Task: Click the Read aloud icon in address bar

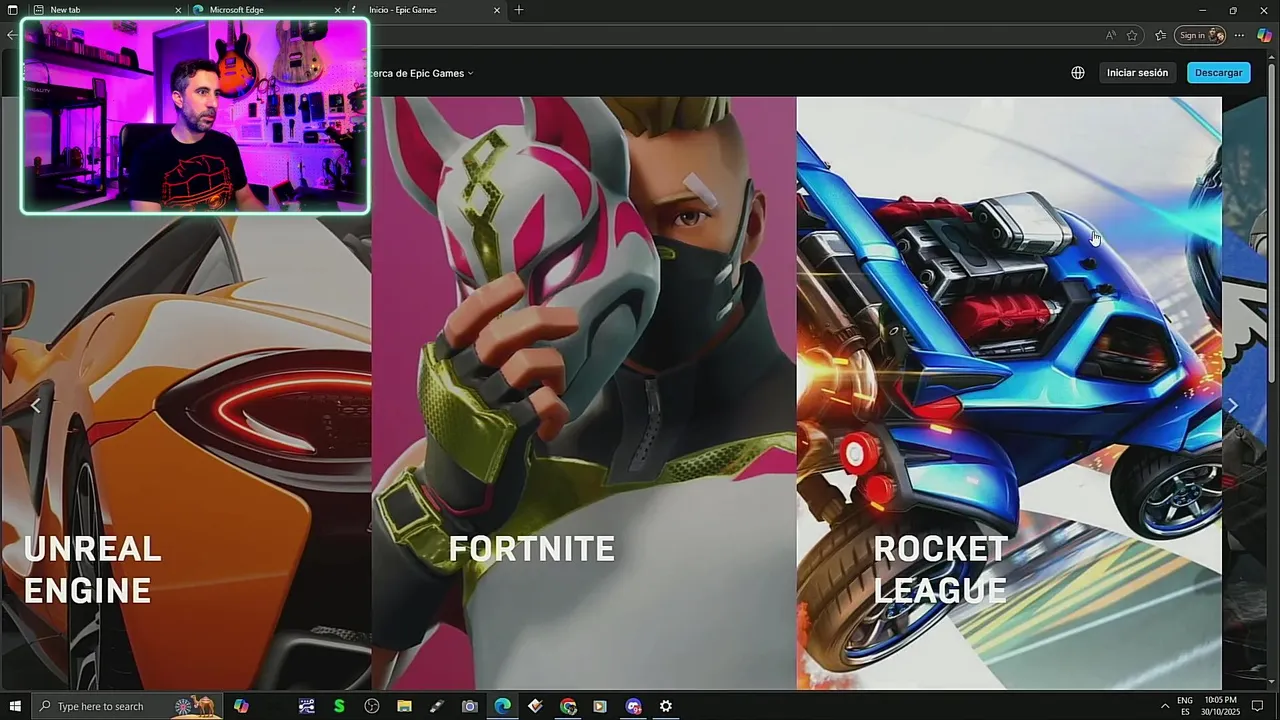Action: [x=1110, y=35]
